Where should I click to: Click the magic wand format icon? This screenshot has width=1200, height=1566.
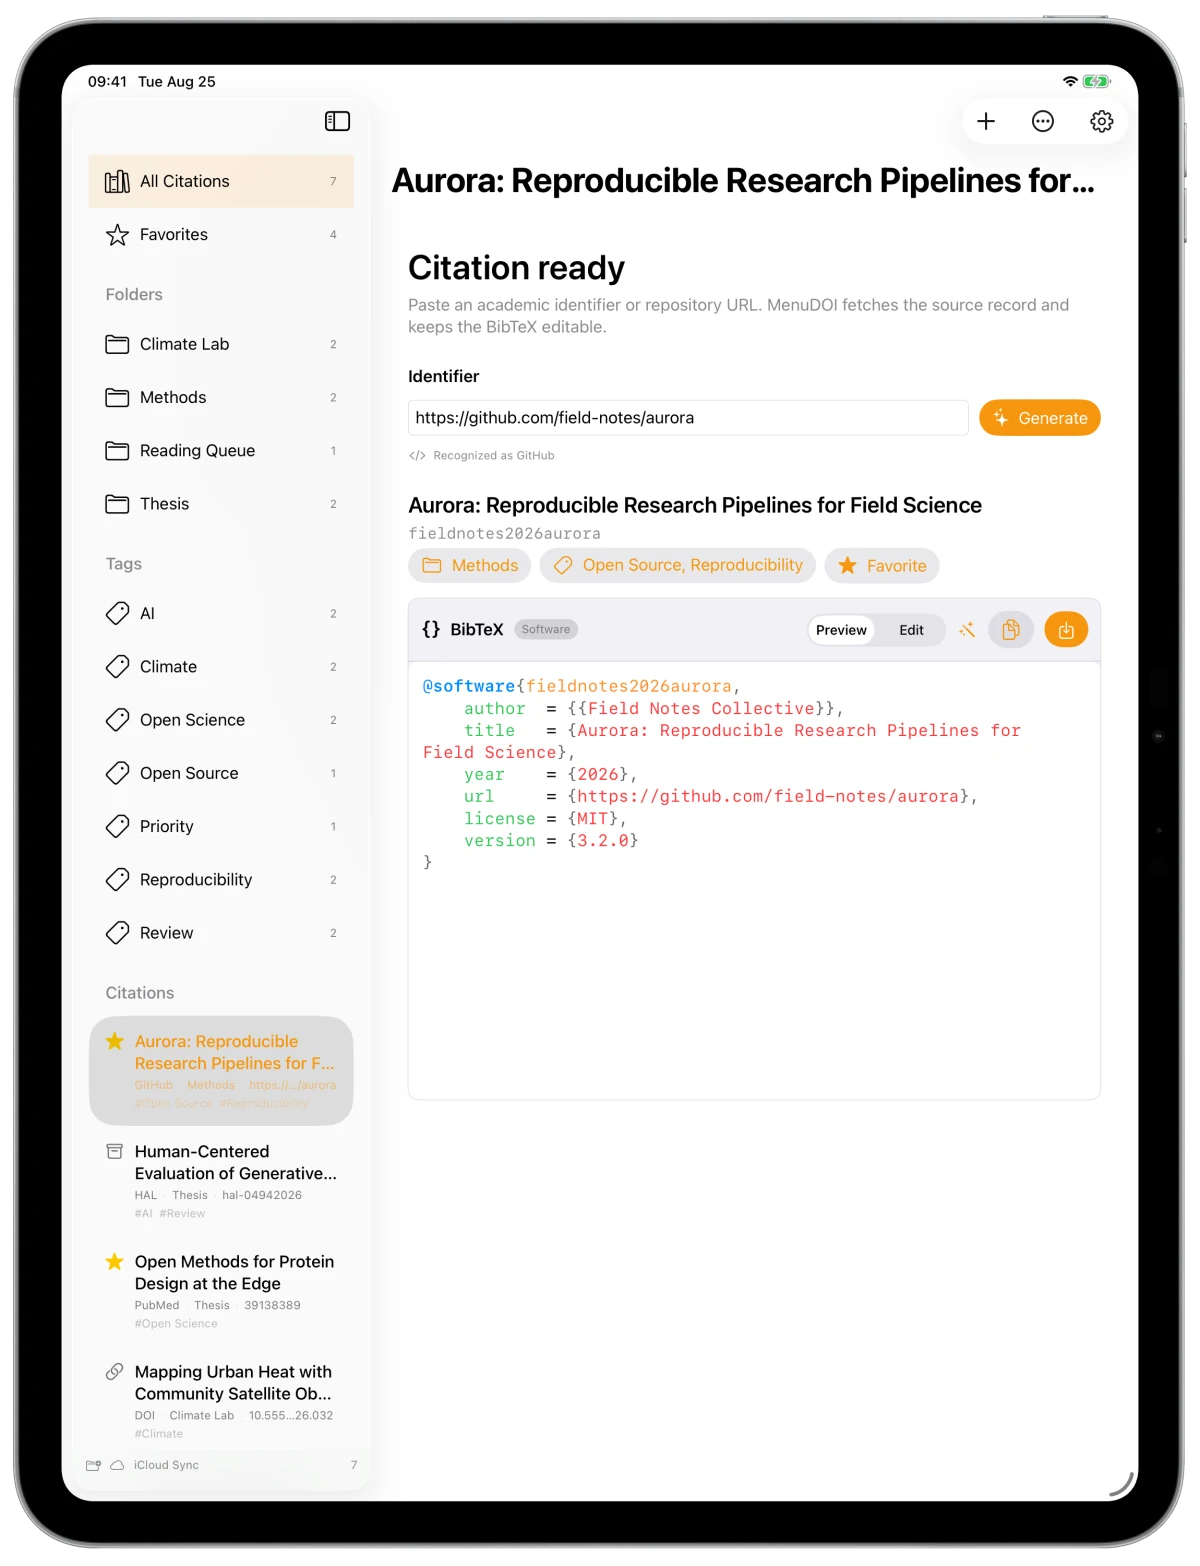click(967, 630)
